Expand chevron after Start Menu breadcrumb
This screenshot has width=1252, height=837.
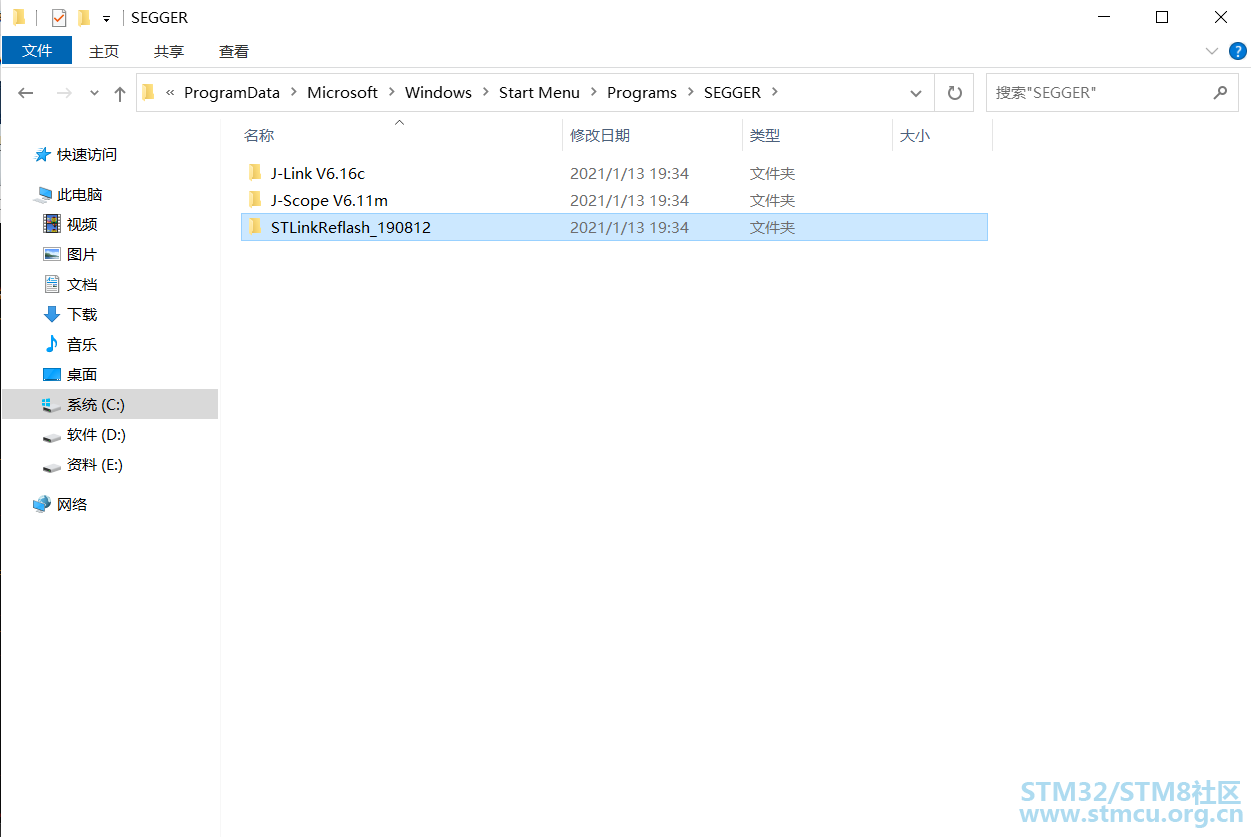pos(593,92)
